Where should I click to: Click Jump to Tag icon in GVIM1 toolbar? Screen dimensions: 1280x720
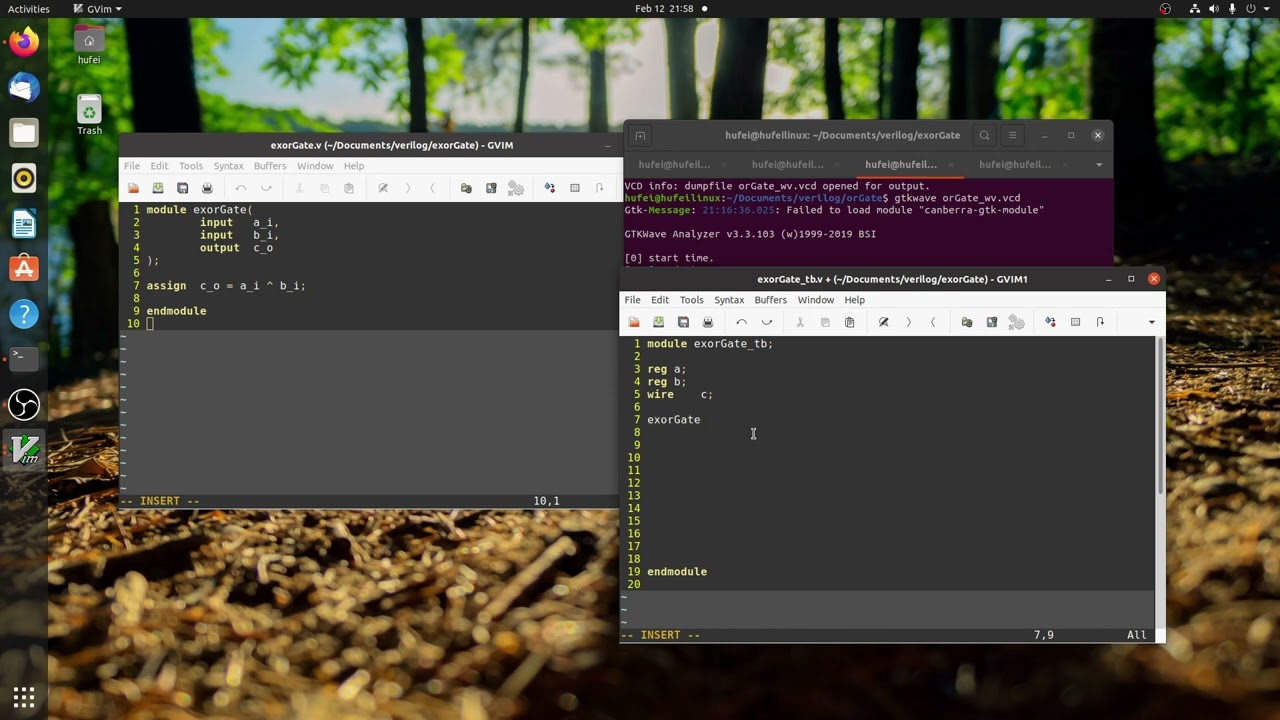1100,322
